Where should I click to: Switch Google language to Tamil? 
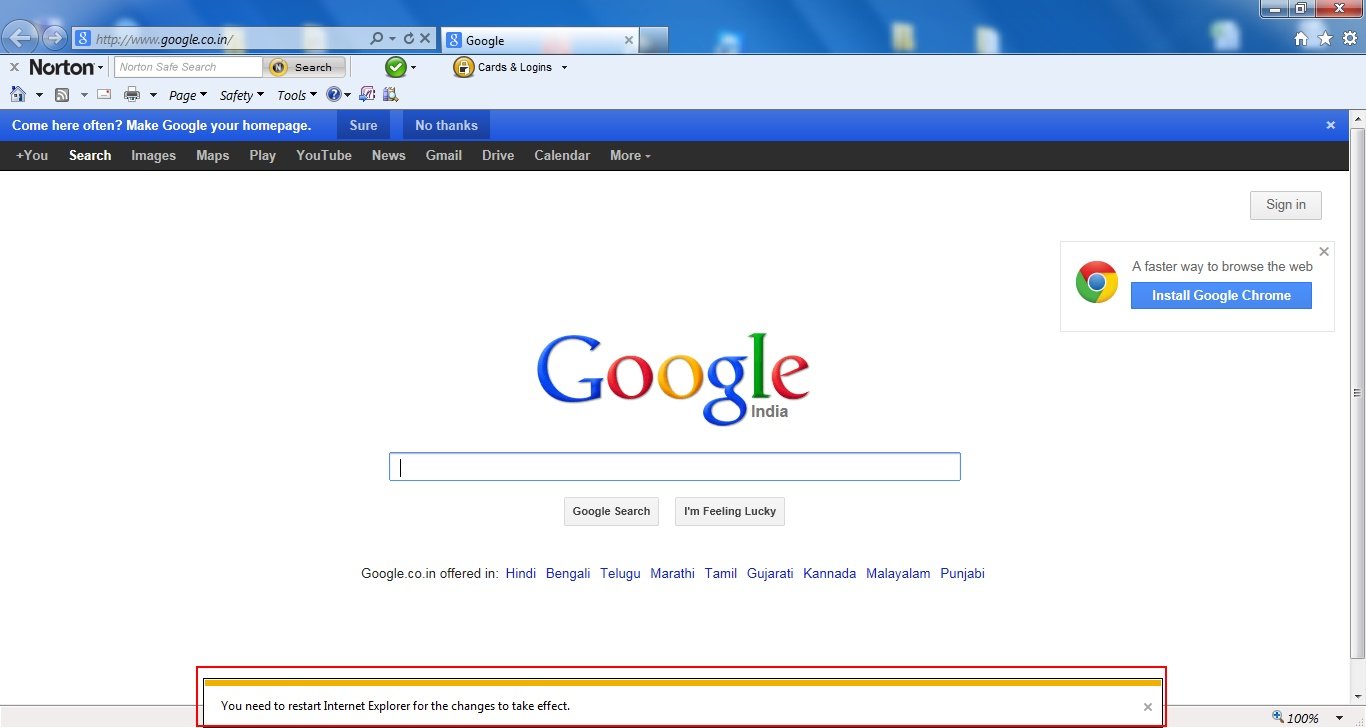720,573
